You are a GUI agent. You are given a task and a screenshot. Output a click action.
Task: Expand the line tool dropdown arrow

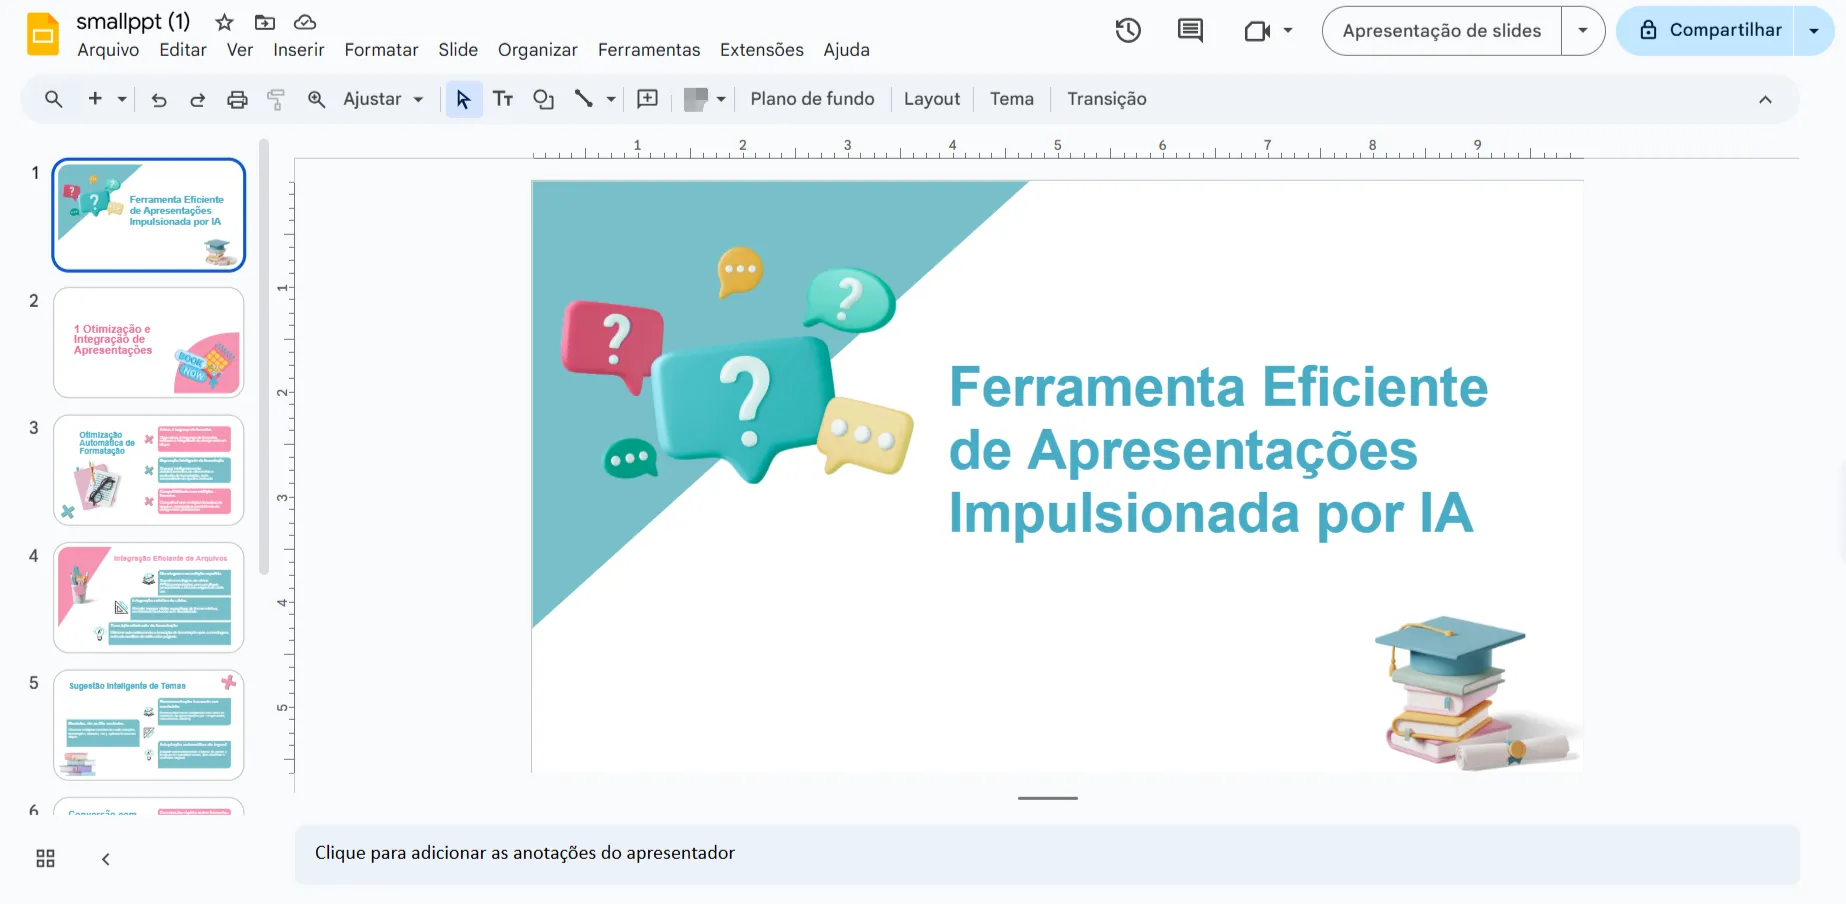click(611, 99)
